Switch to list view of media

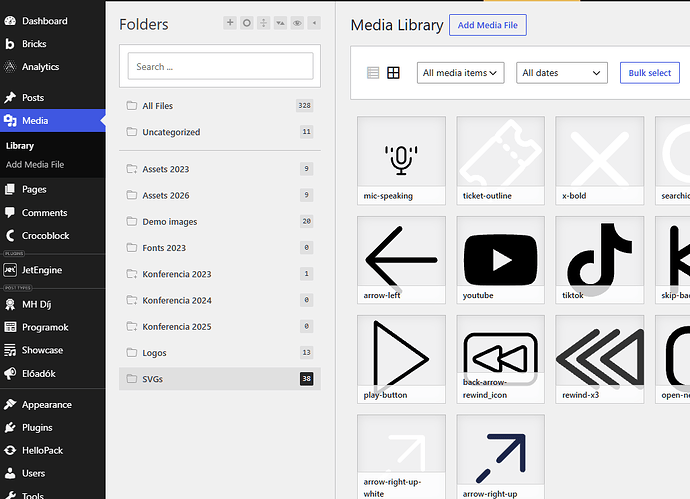coord(373,73)
